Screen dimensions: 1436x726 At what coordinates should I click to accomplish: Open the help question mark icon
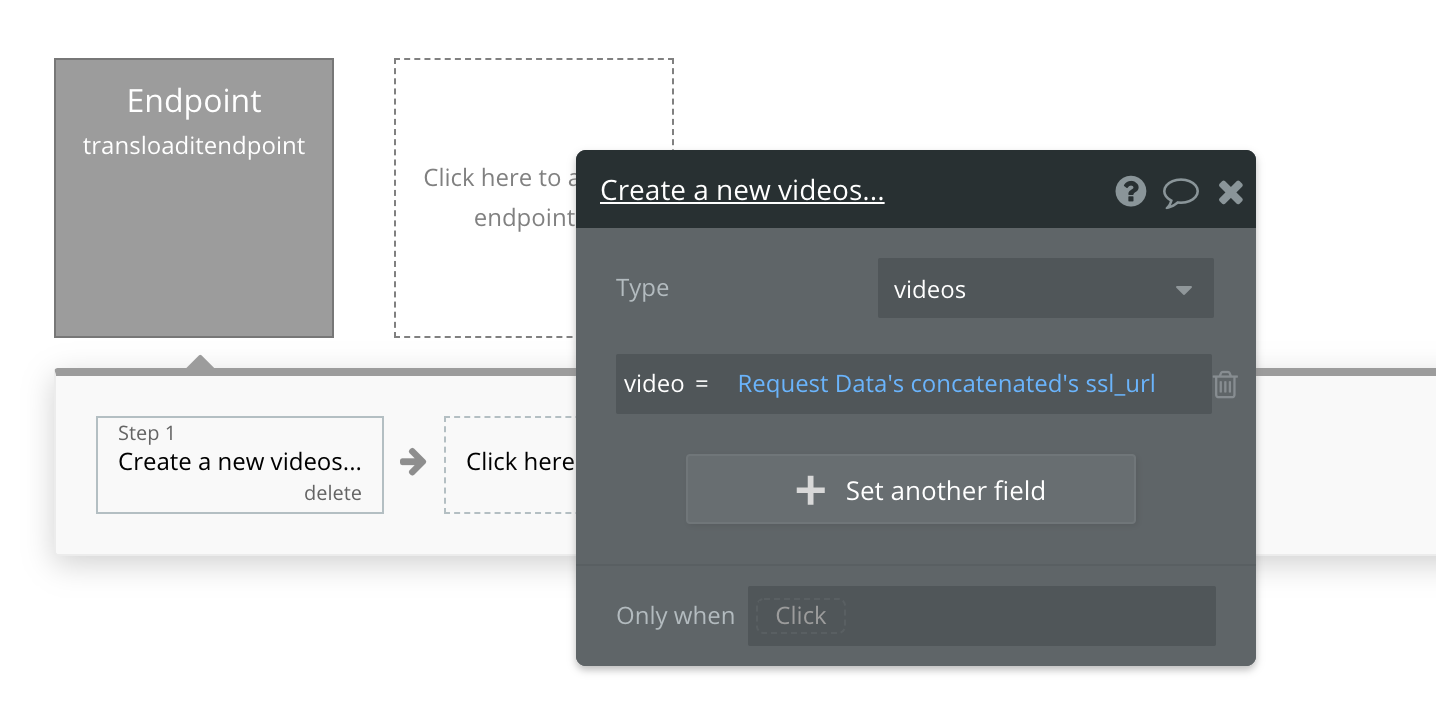pyautogui.click(x=1130, y=191)
